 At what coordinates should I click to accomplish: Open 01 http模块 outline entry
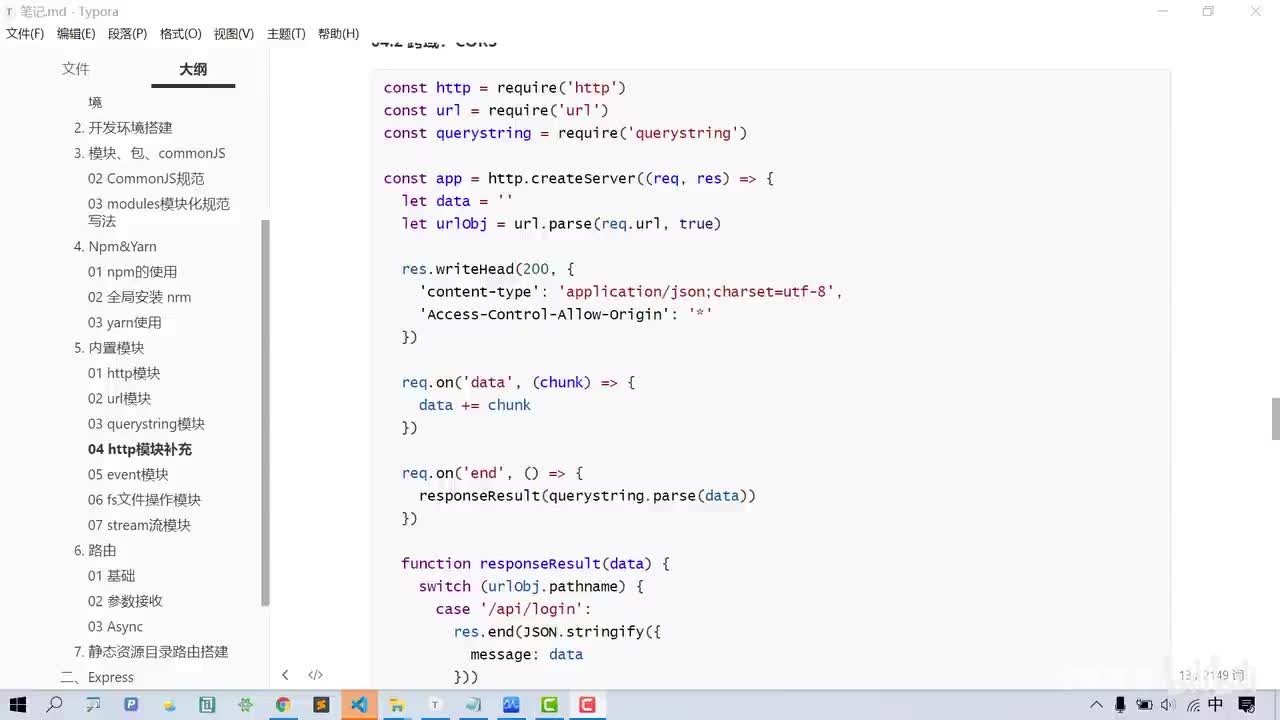pyautogui.click(x=124, y=373)
